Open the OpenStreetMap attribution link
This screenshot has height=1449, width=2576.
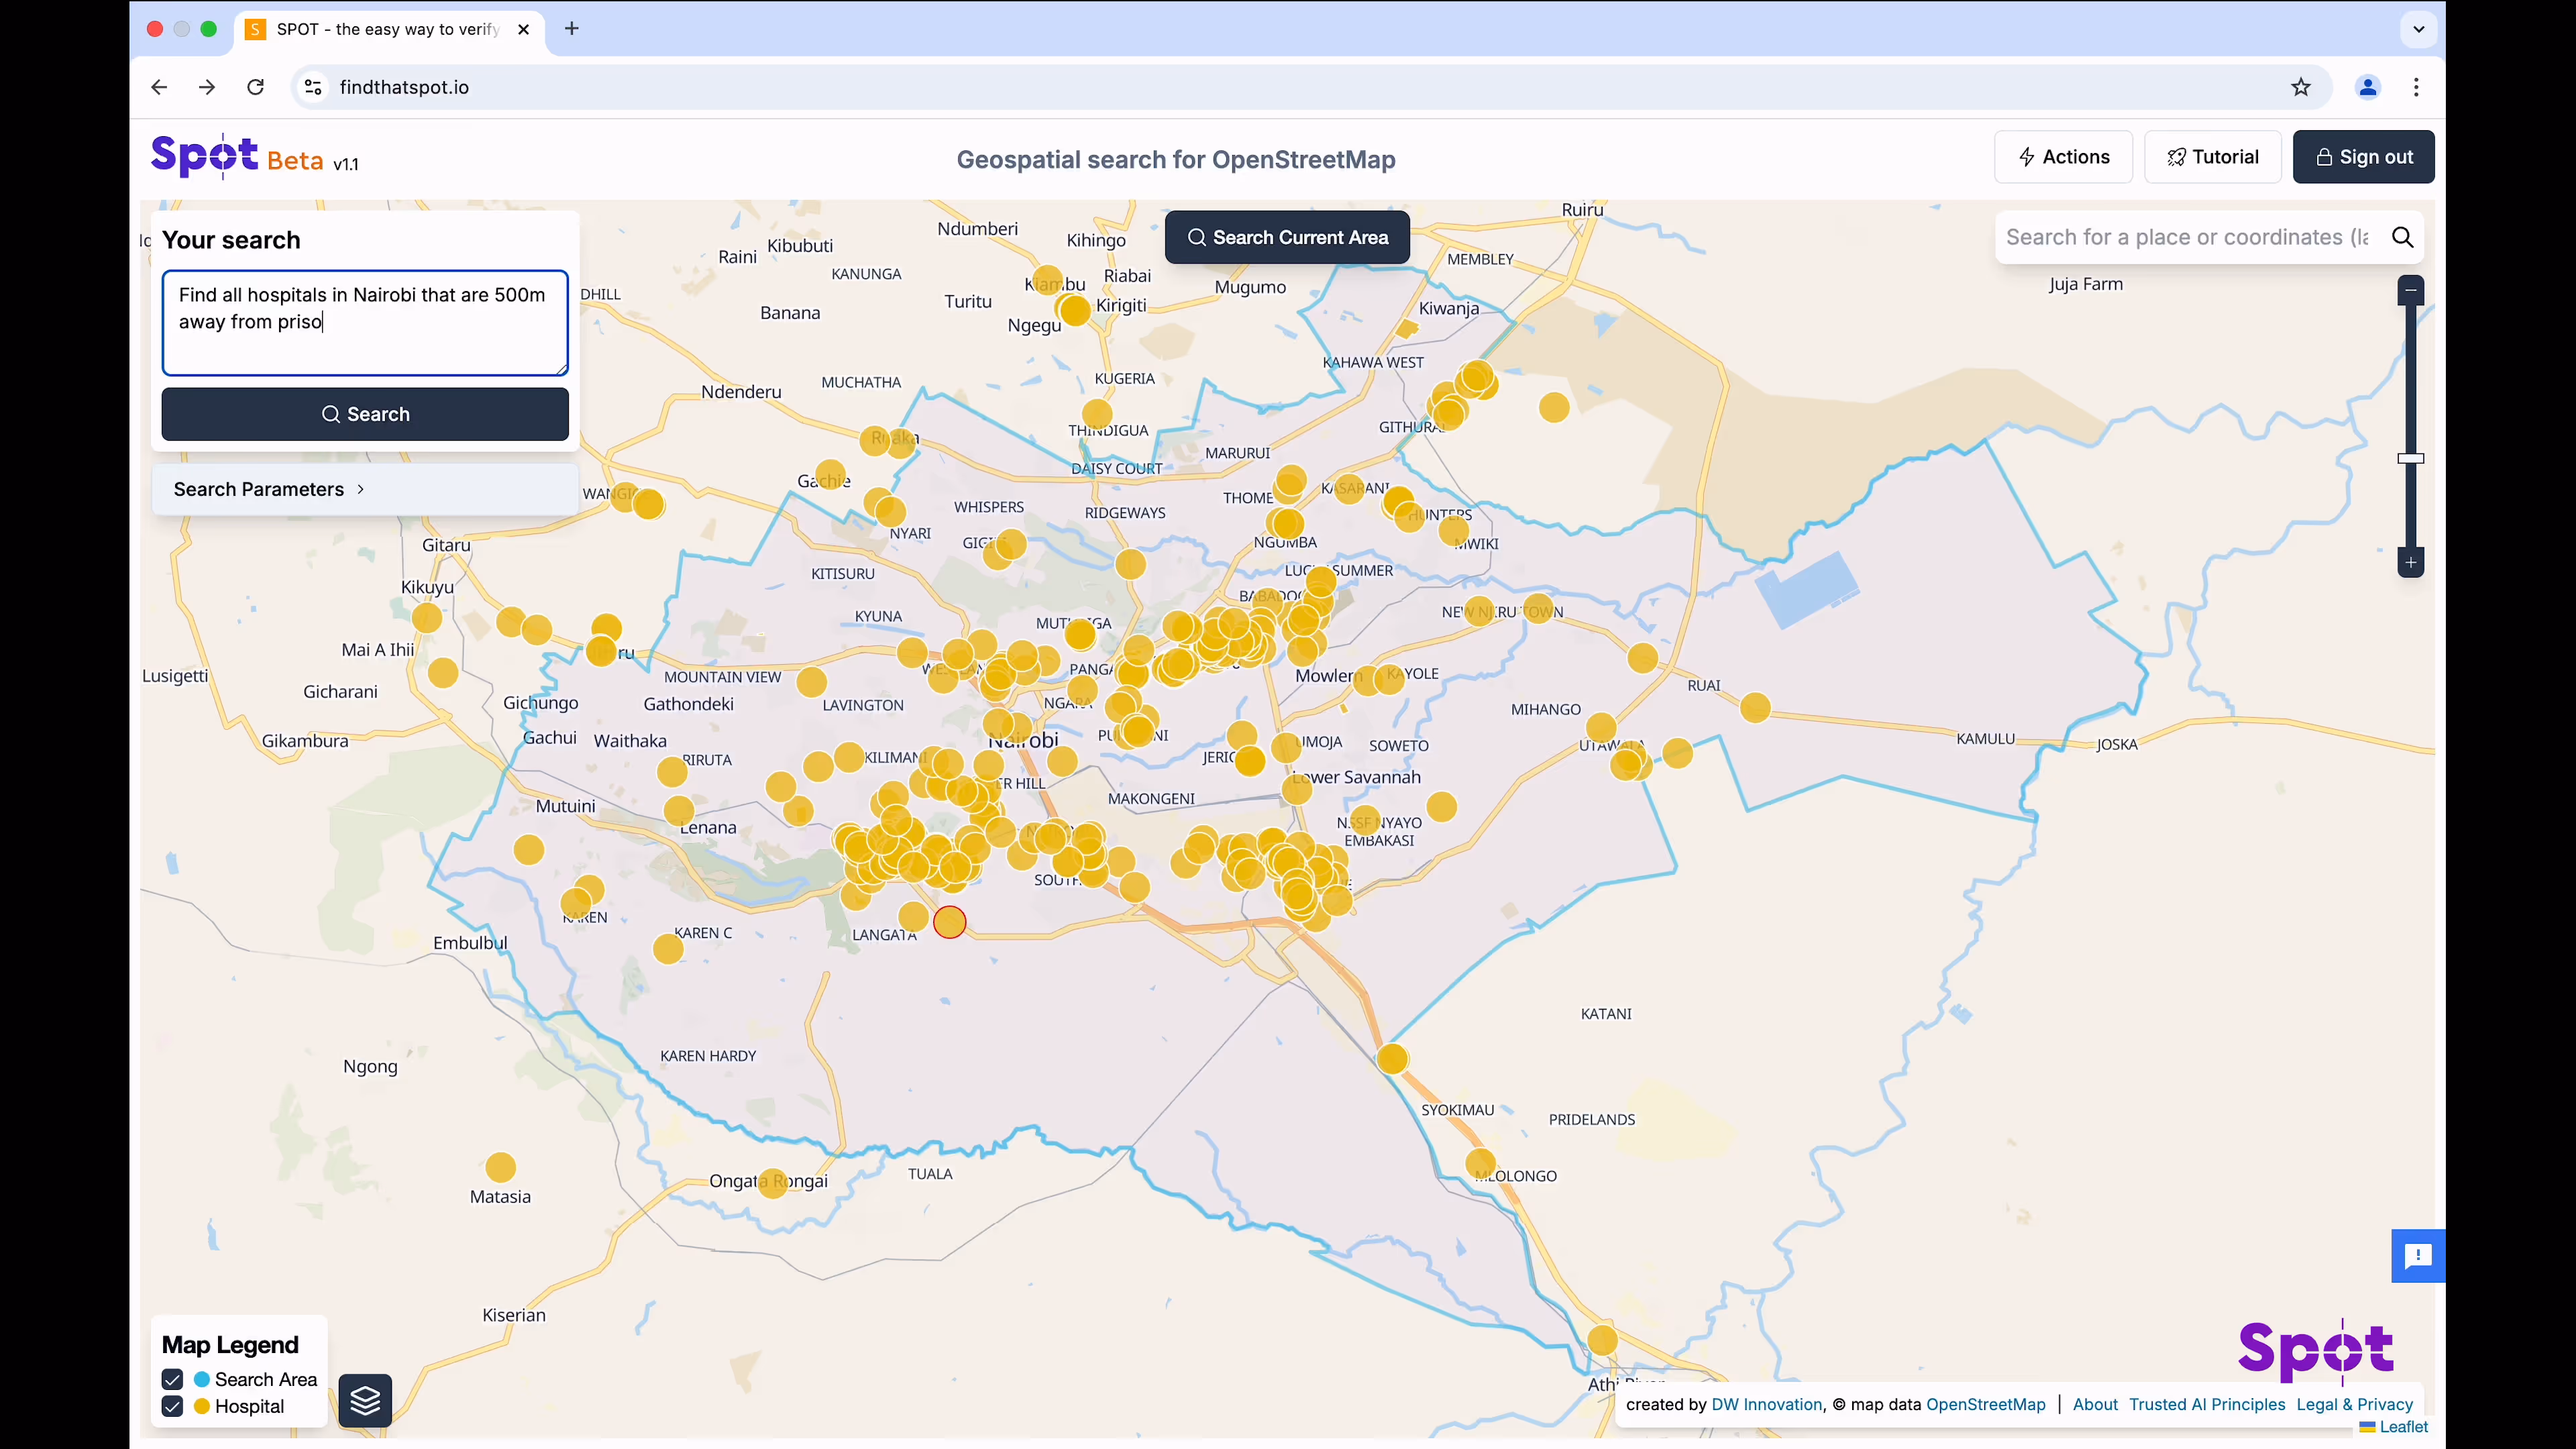(1985, 1404)
